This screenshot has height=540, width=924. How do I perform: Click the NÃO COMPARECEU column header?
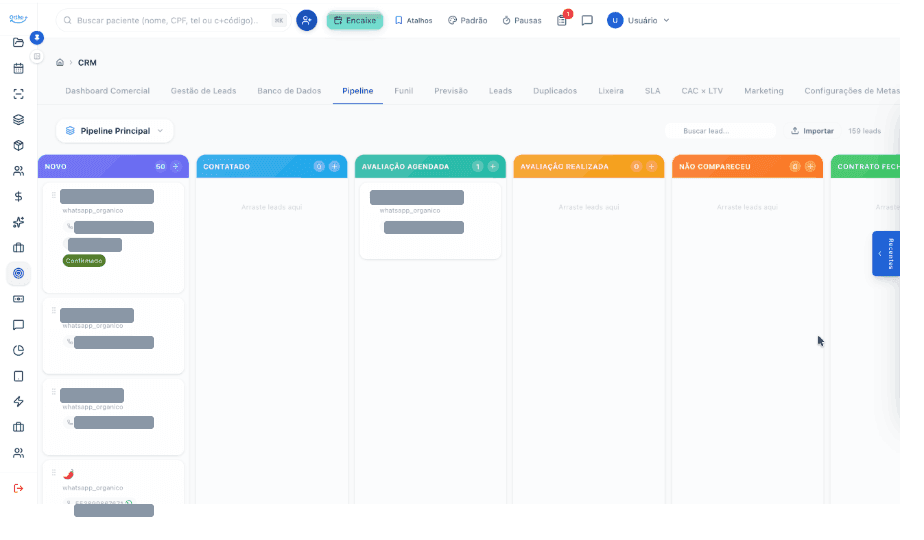(747, 167)
